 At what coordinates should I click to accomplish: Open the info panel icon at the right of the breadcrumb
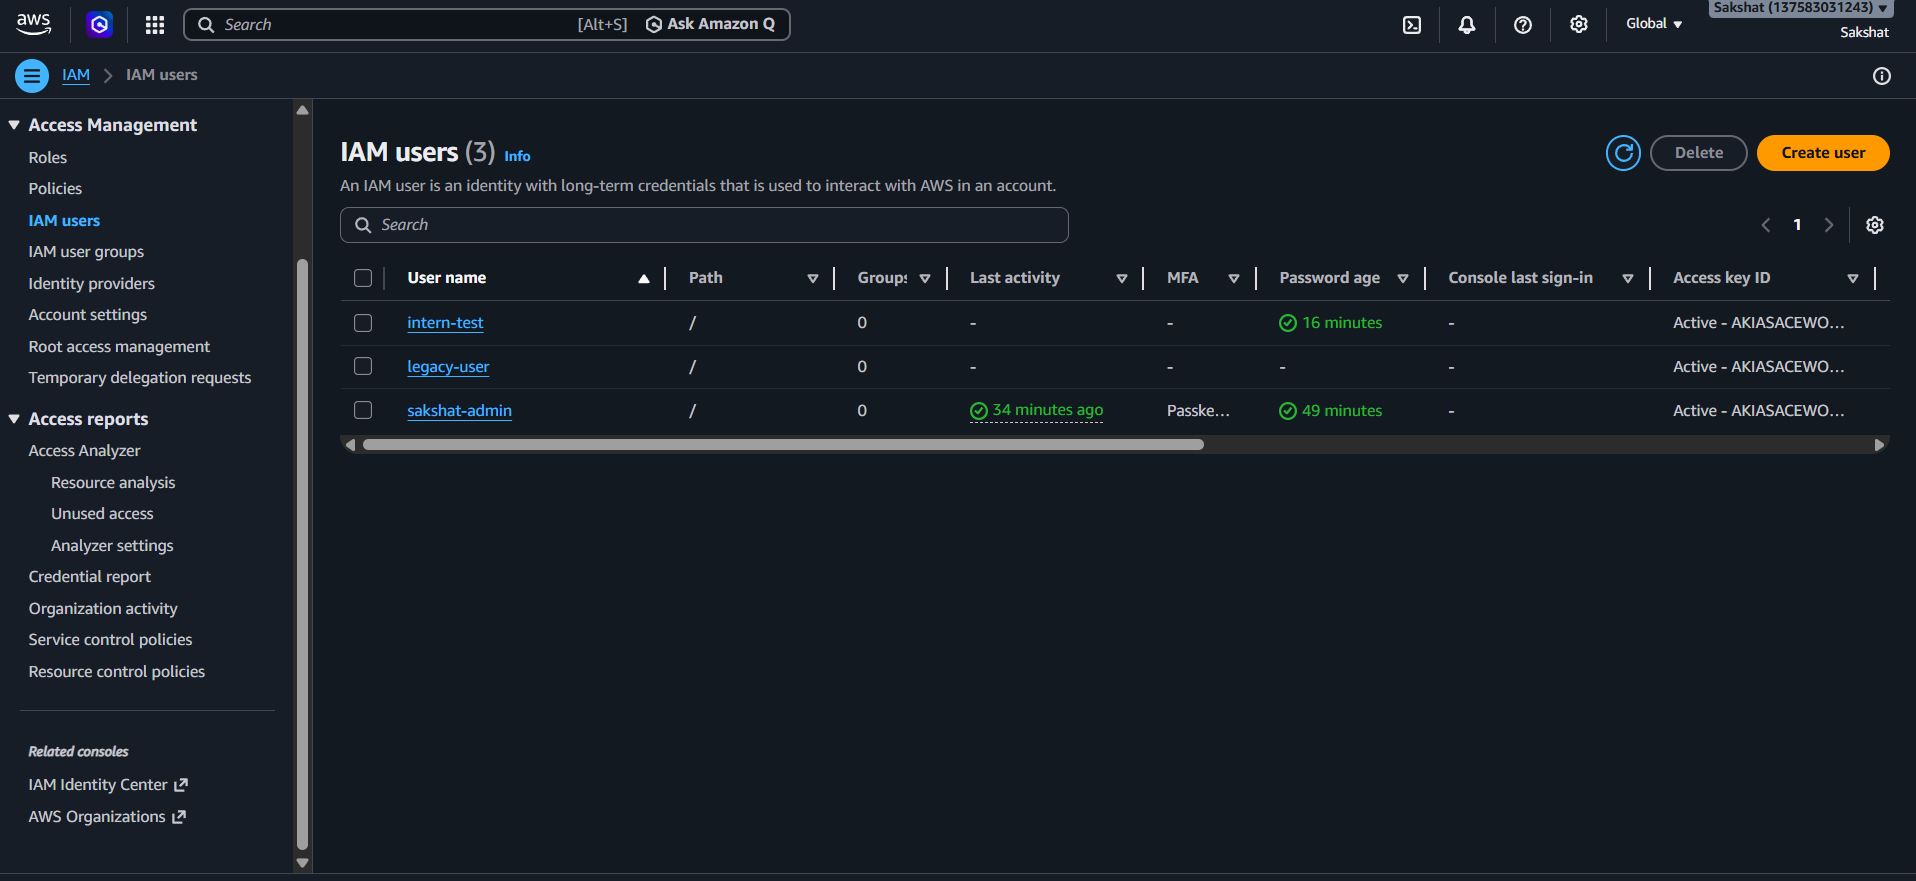(1882, 76)
